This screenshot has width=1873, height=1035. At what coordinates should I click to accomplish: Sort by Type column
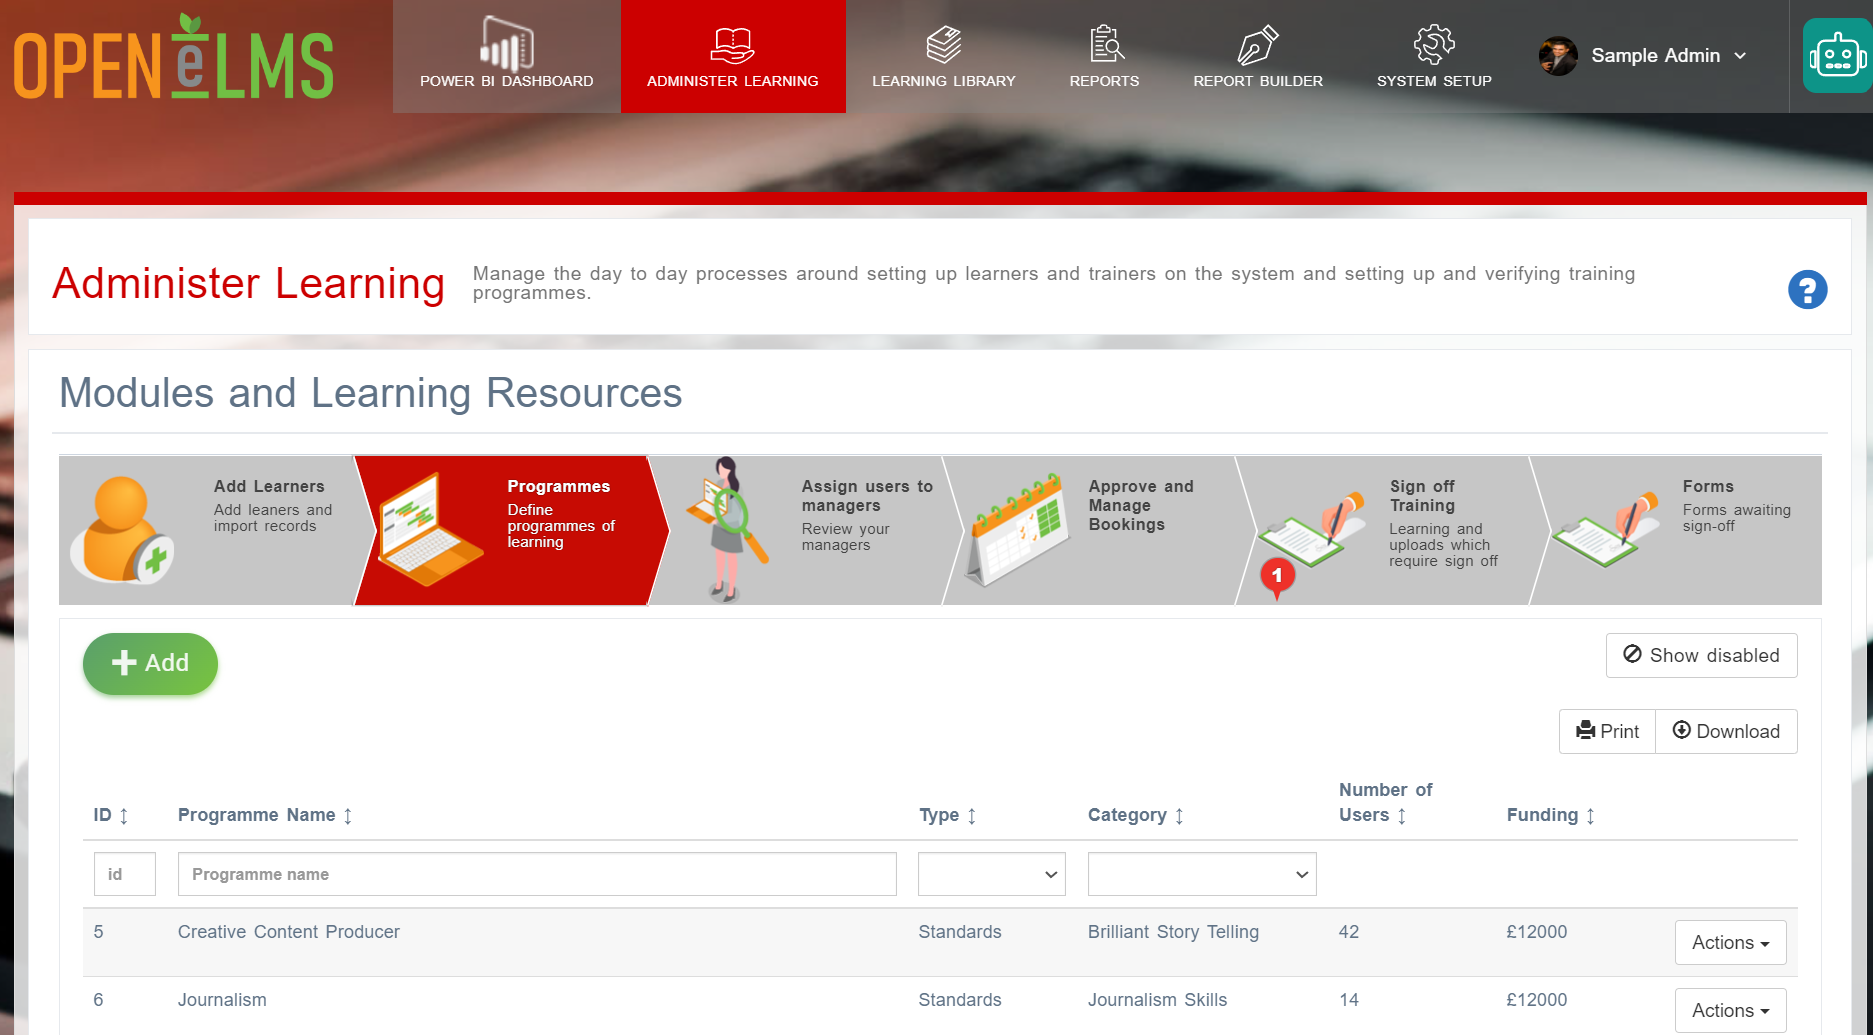coord(947,815)
